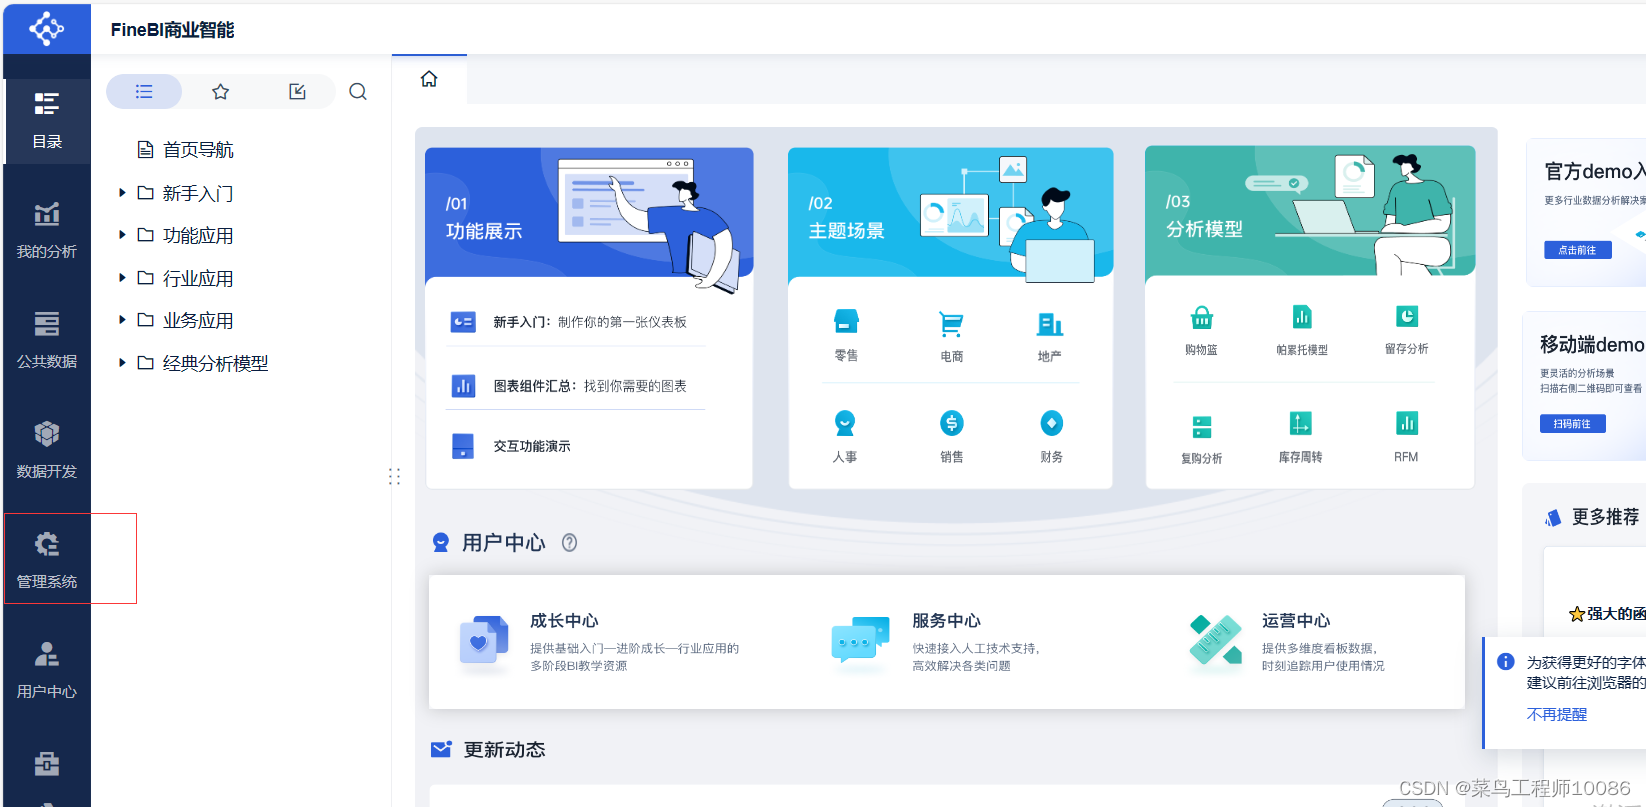The height and width of the screenshot is (807, 1646).
Task: Click the toolbox icon below 用户中心
Action: click(x=47, y=764)
